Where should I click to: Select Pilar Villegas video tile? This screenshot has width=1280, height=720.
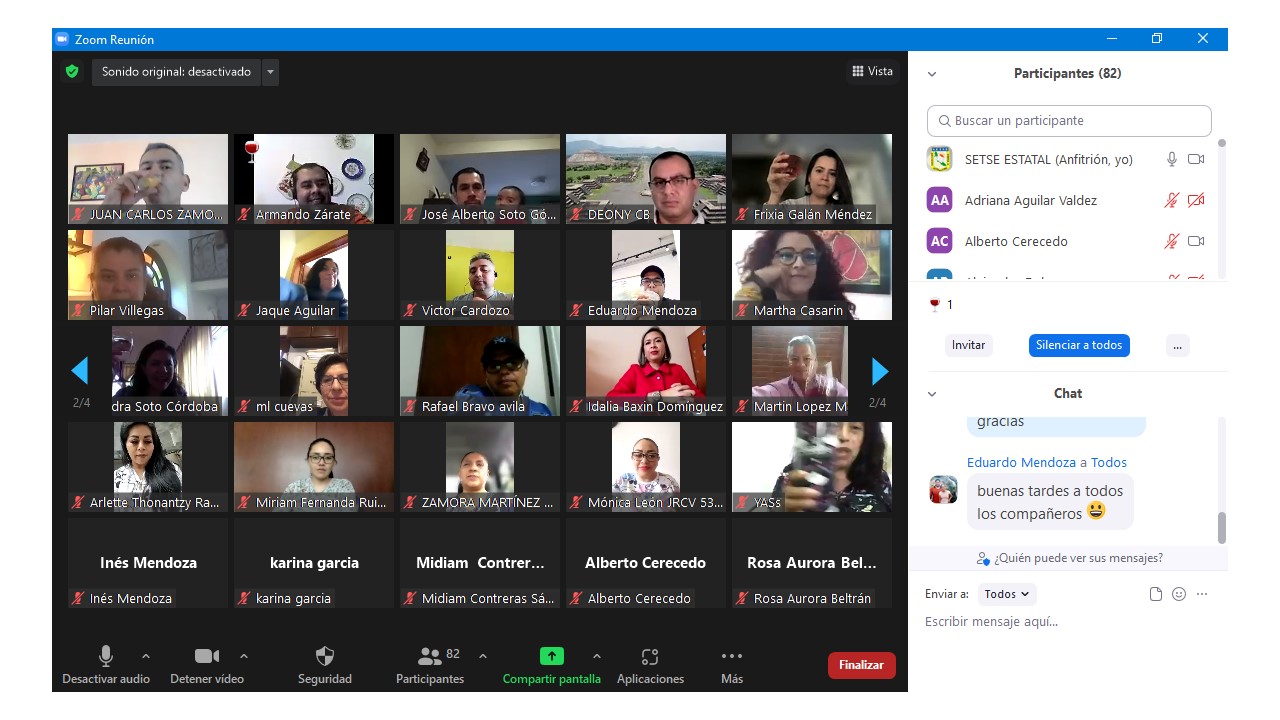tap(148, 275)
